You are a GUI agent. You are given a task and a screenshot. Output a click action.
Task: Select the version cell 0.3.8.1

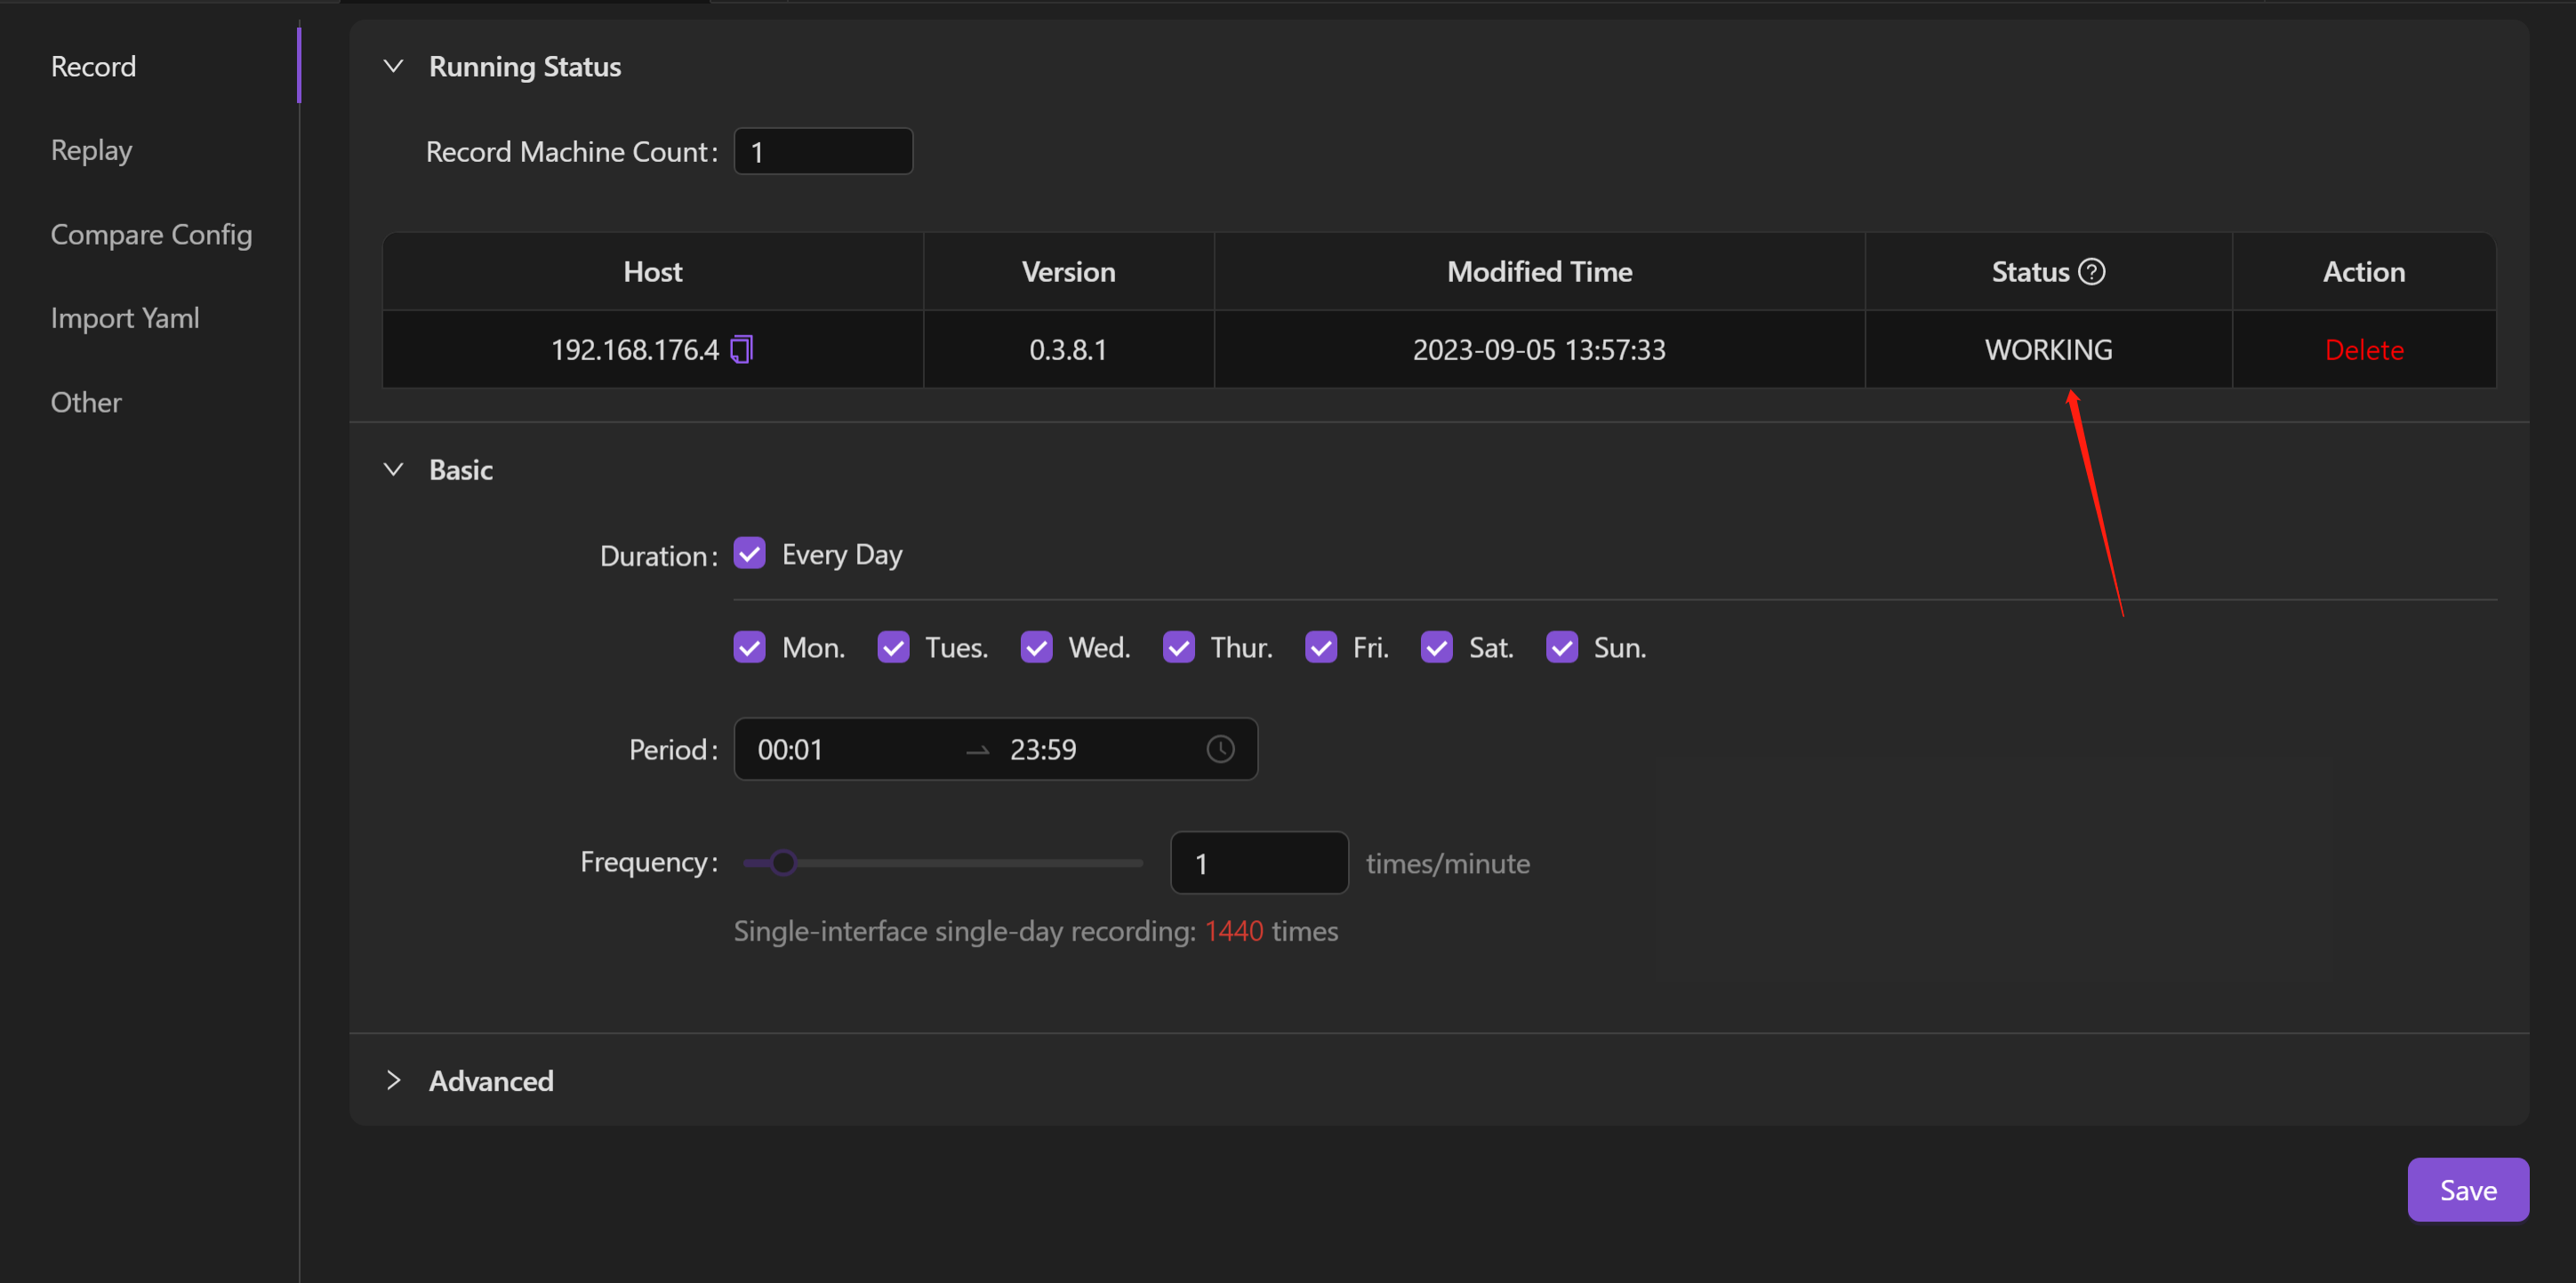click(1068, 349)
